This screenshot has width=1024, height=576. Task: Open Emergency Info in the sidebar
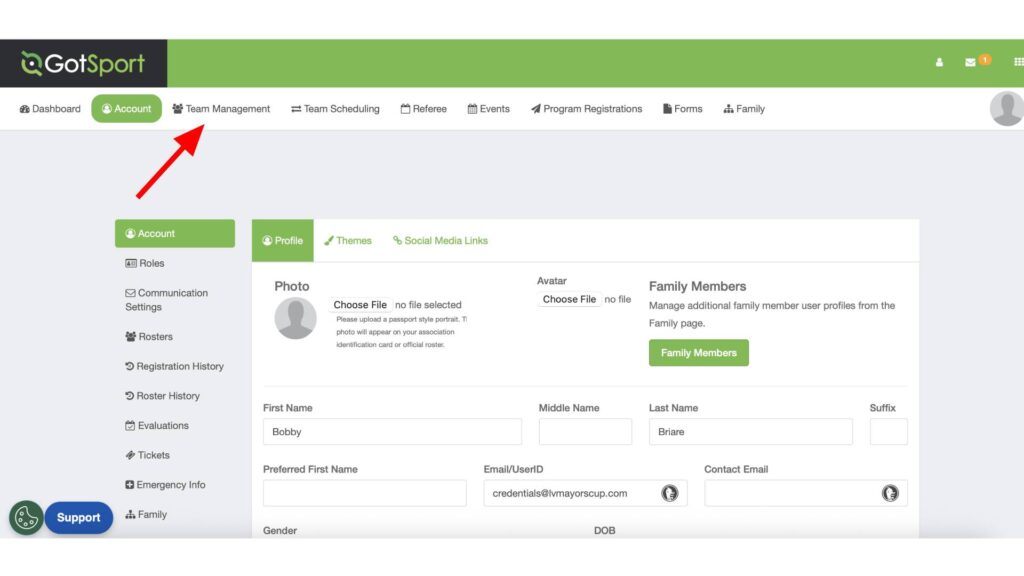coord(170,485)
